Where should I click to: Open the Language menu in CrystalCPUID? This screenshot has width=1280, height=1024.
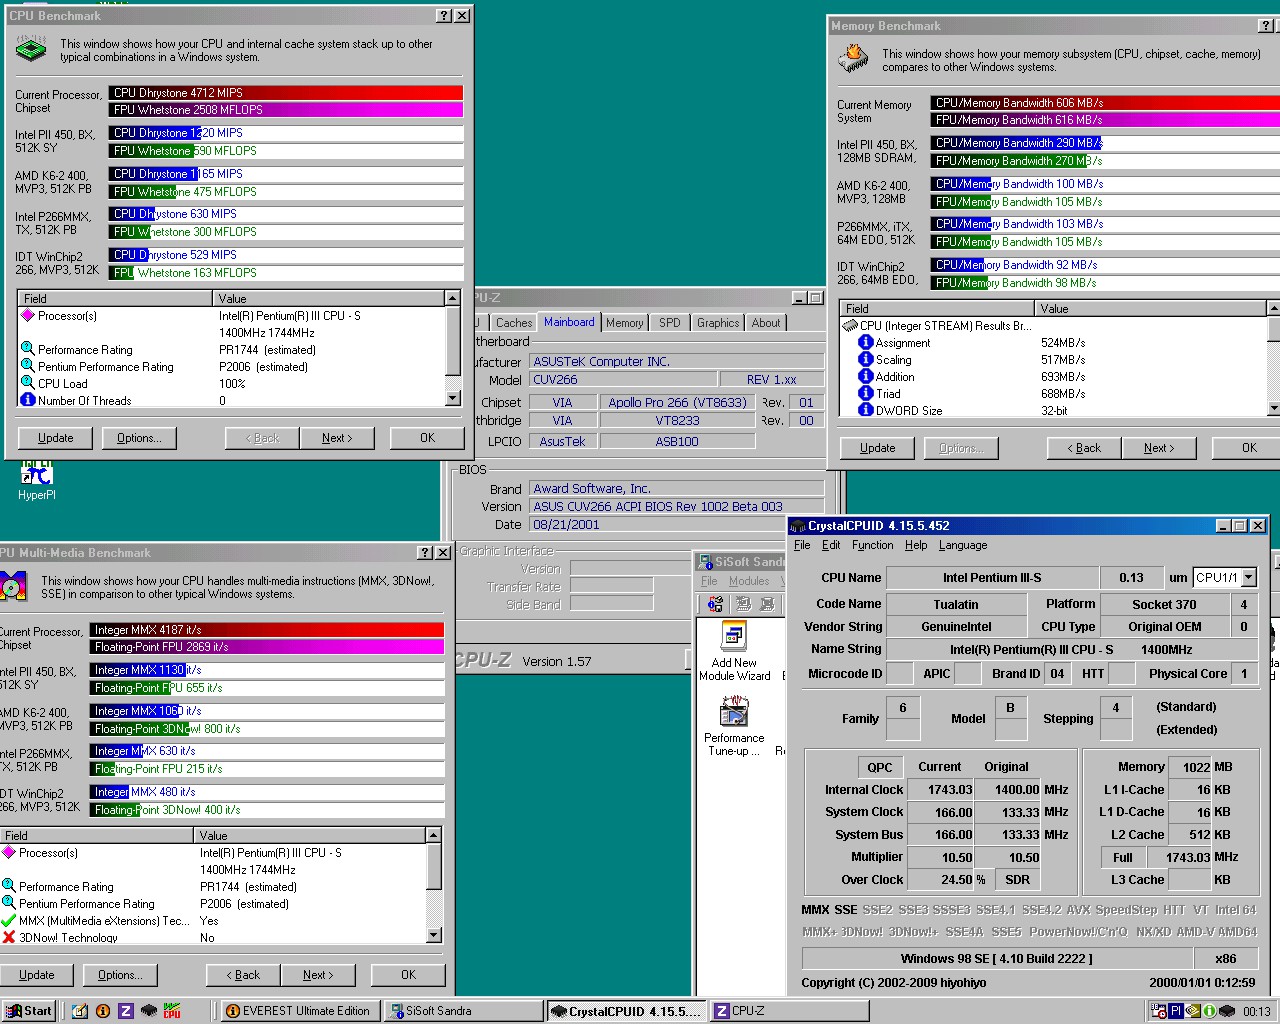click(x=963, y=545)
